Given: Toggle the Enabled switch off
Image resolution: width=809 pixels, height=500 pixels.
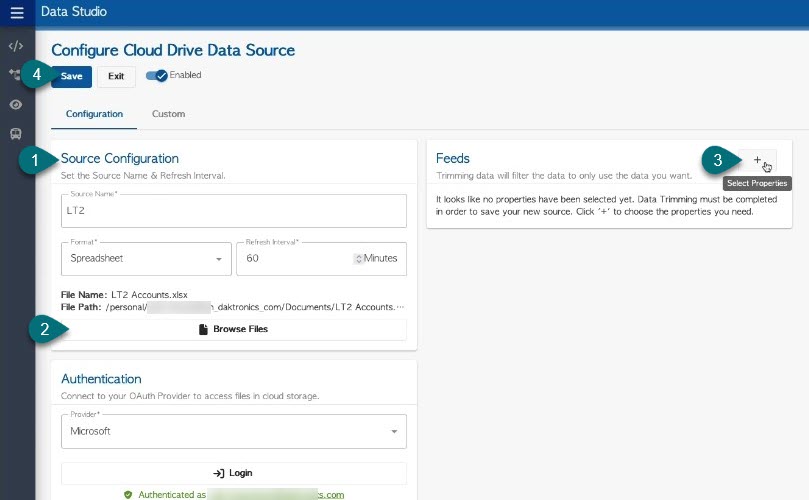Looking at the screenshot, I should pyautogui.click(x=157, y=76).
